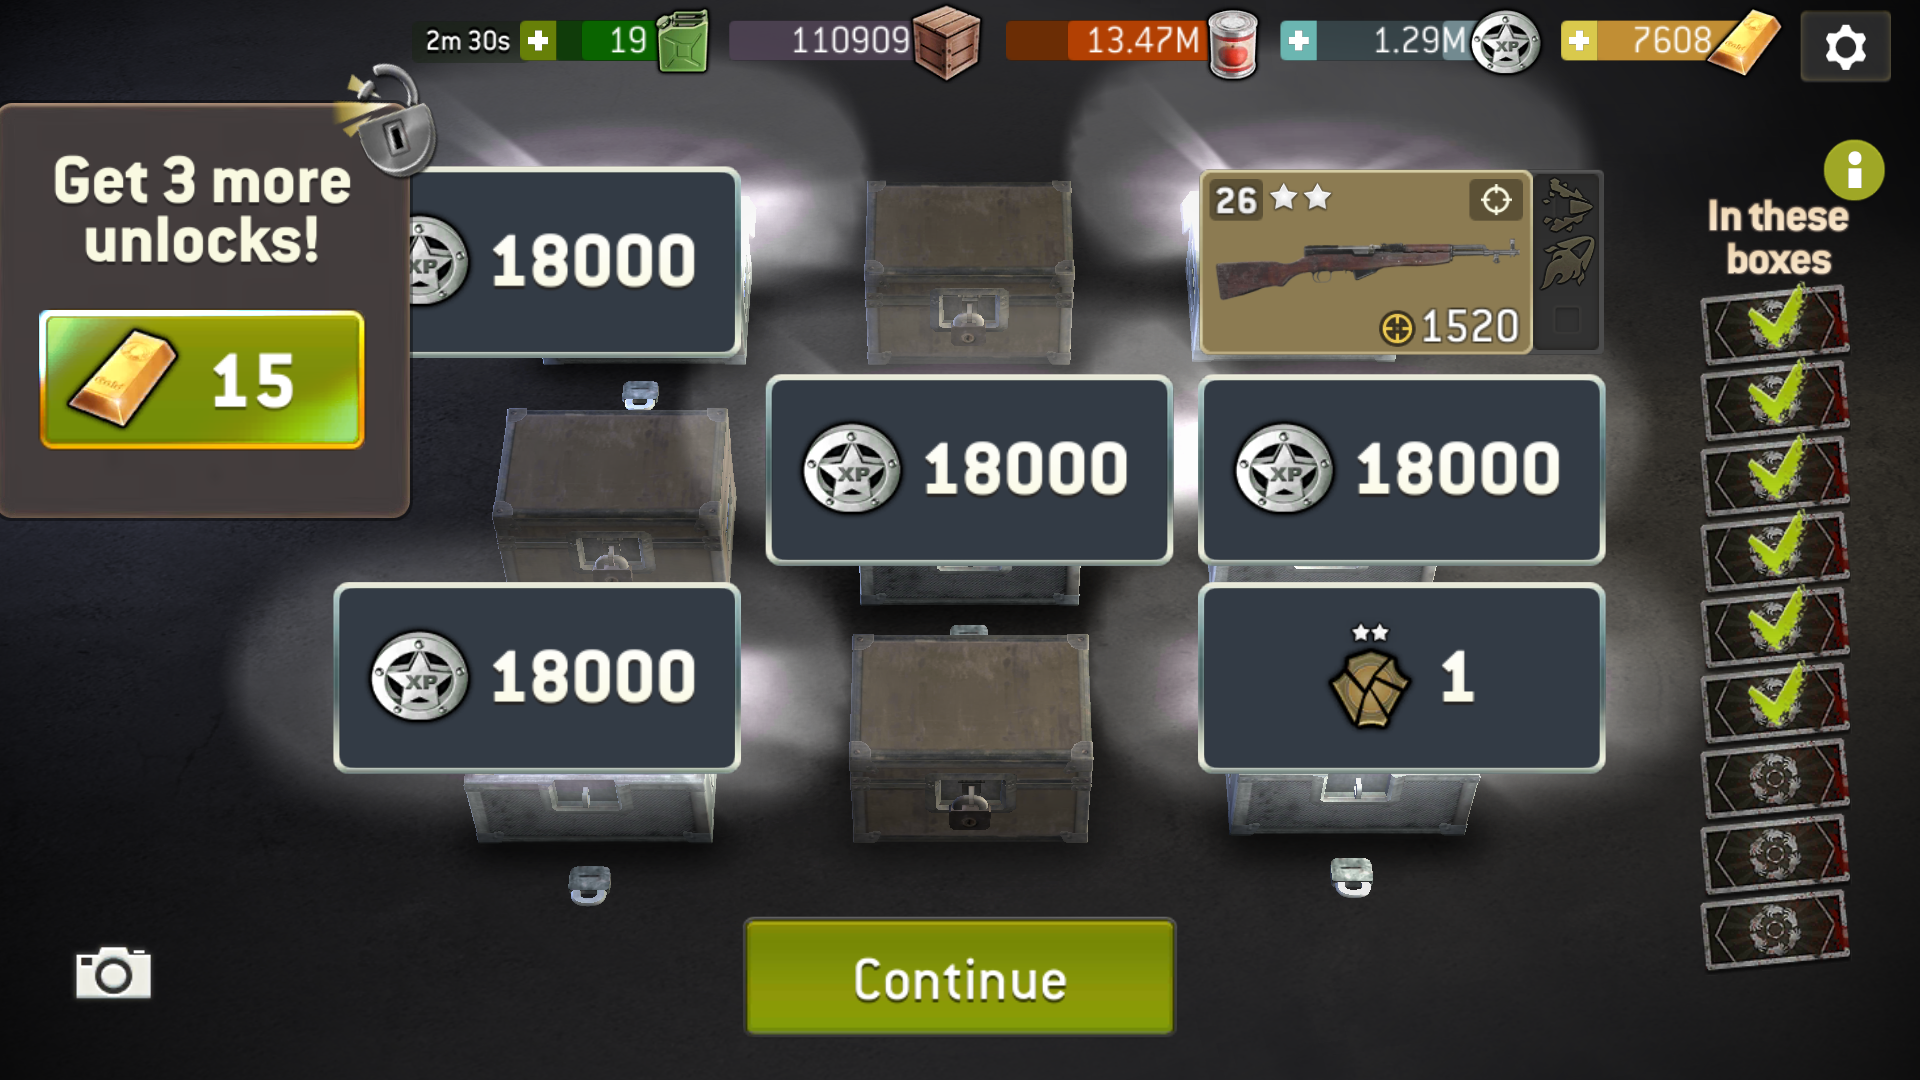This screenshot has width=1920, height=1080.
Task: Tap the camera screenshot icon
Action: point(113,973)
